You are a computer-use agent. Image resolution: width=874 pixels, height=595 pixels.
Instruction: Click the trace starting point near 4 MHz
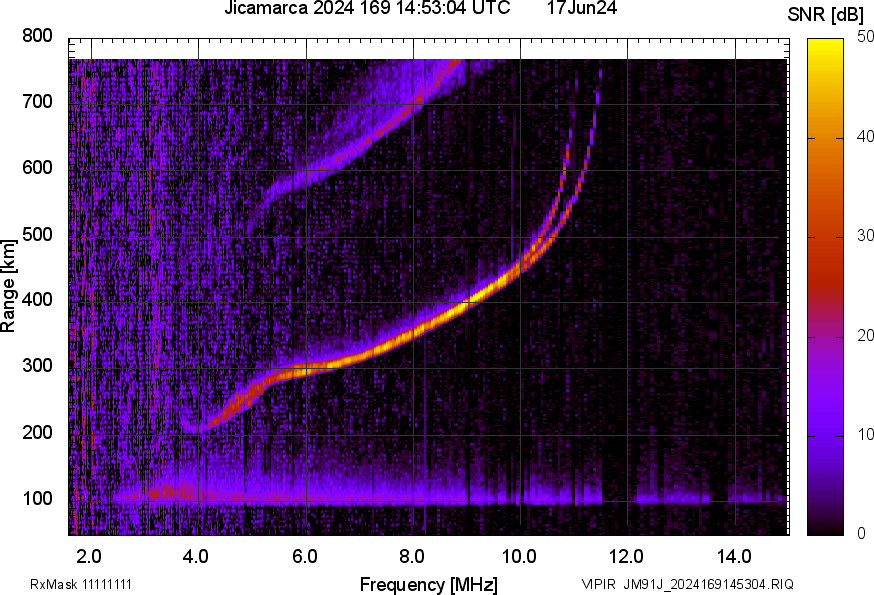click(x=198, y=427)
